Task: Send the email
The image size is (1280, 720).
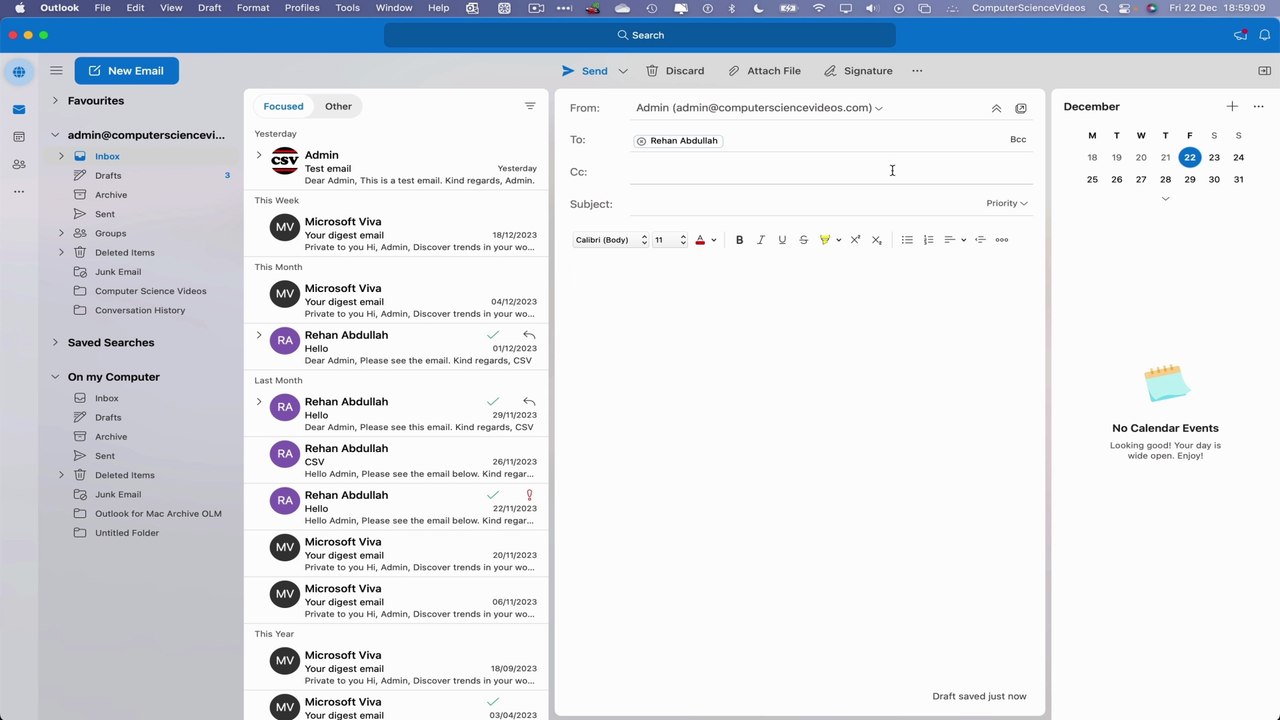Action: tap(585, 71)
